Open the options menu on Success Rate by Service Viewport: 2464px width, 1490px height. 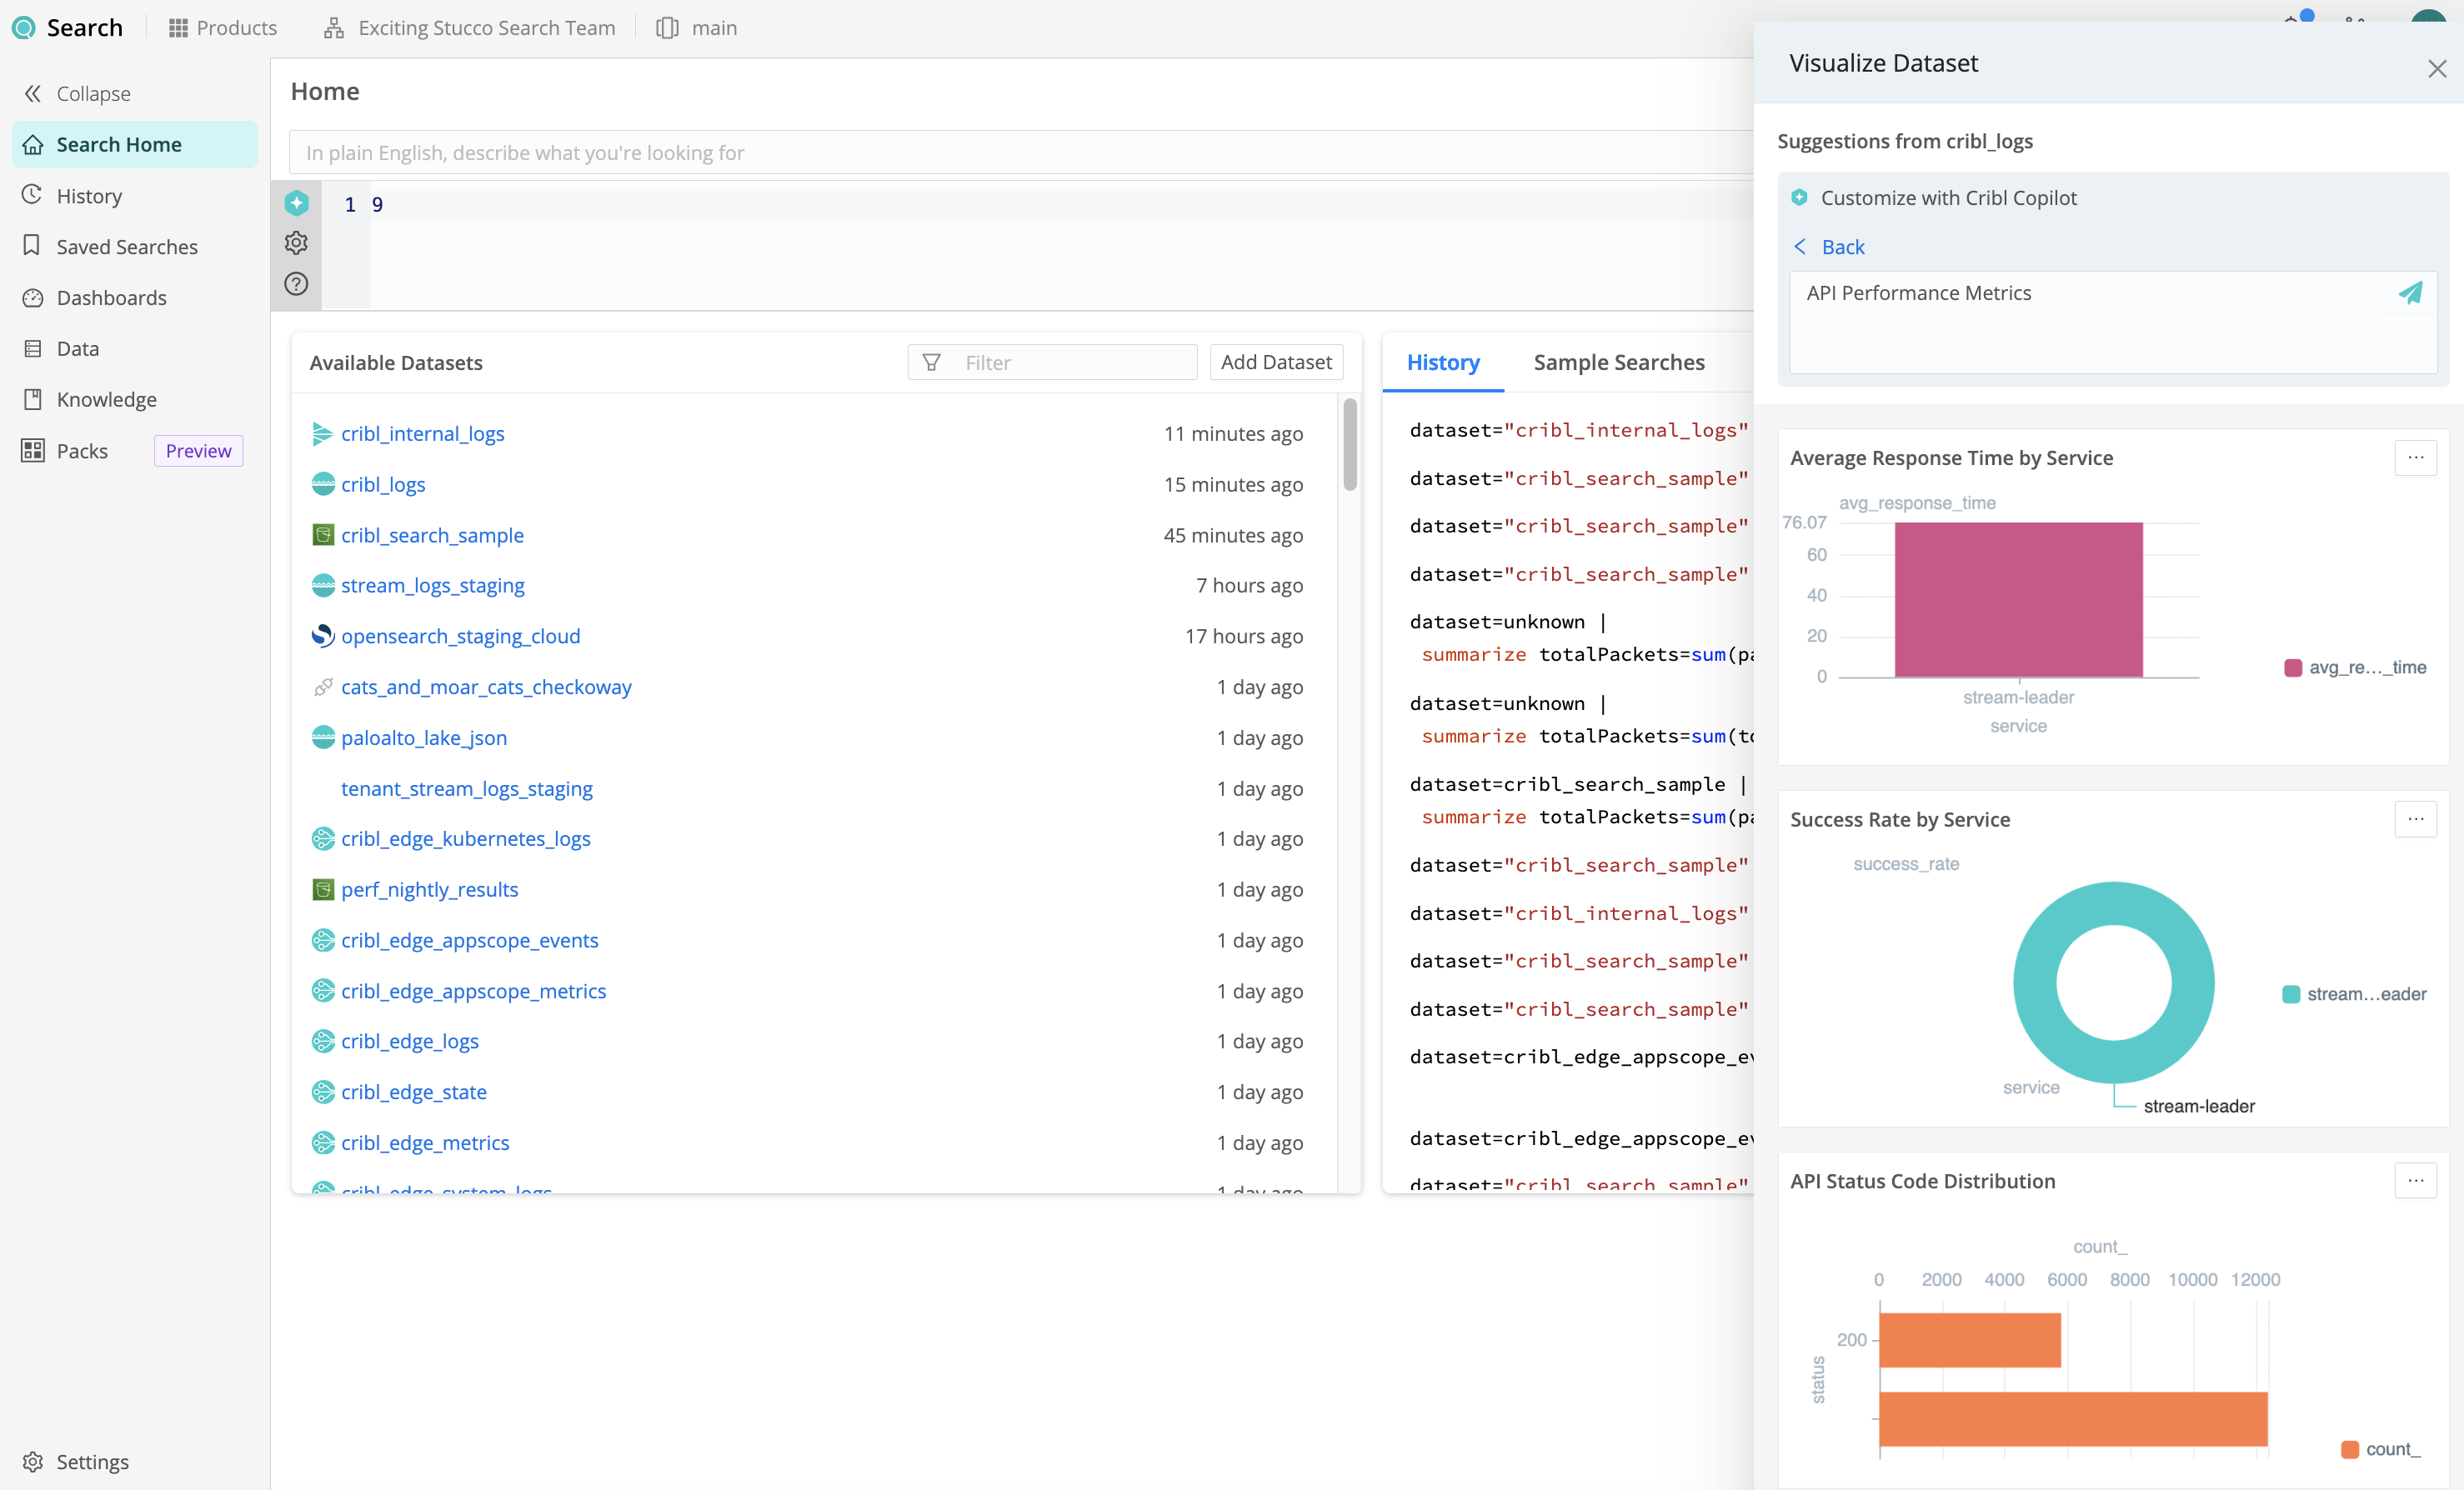[x=2417, y=819]
